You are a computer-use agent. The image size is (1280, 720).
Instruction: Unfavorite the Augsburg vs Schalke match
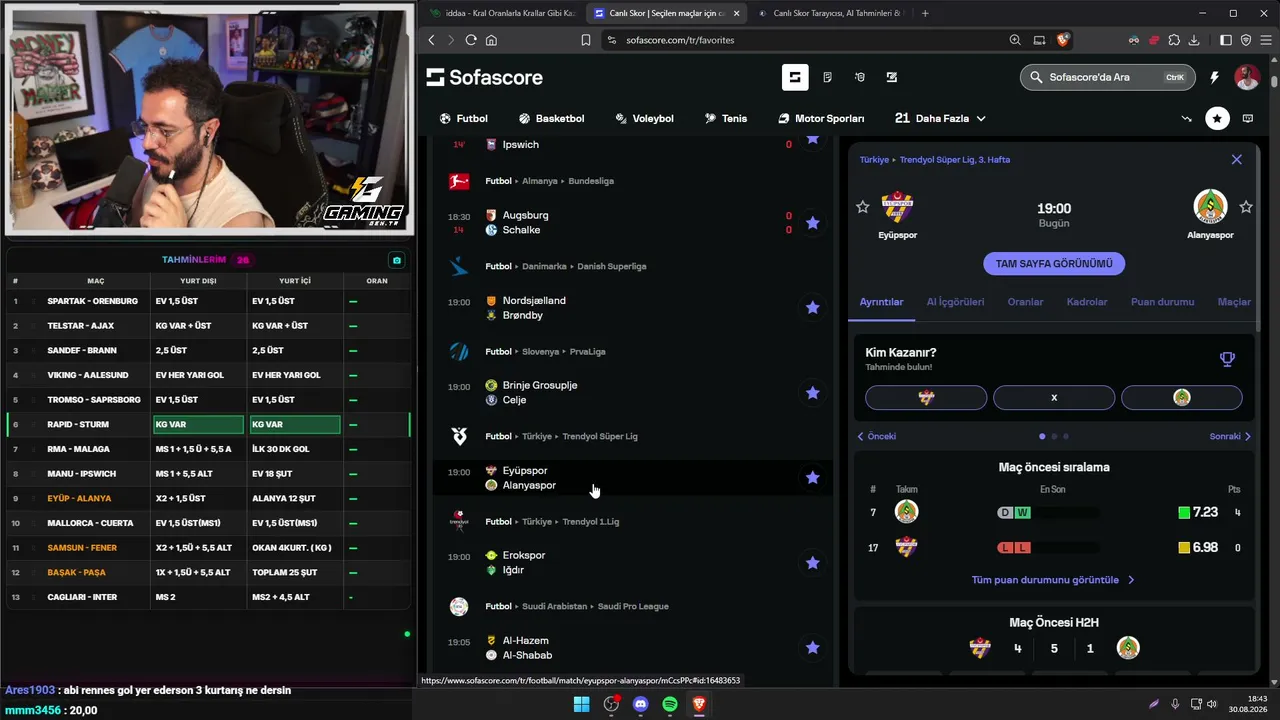812,223
